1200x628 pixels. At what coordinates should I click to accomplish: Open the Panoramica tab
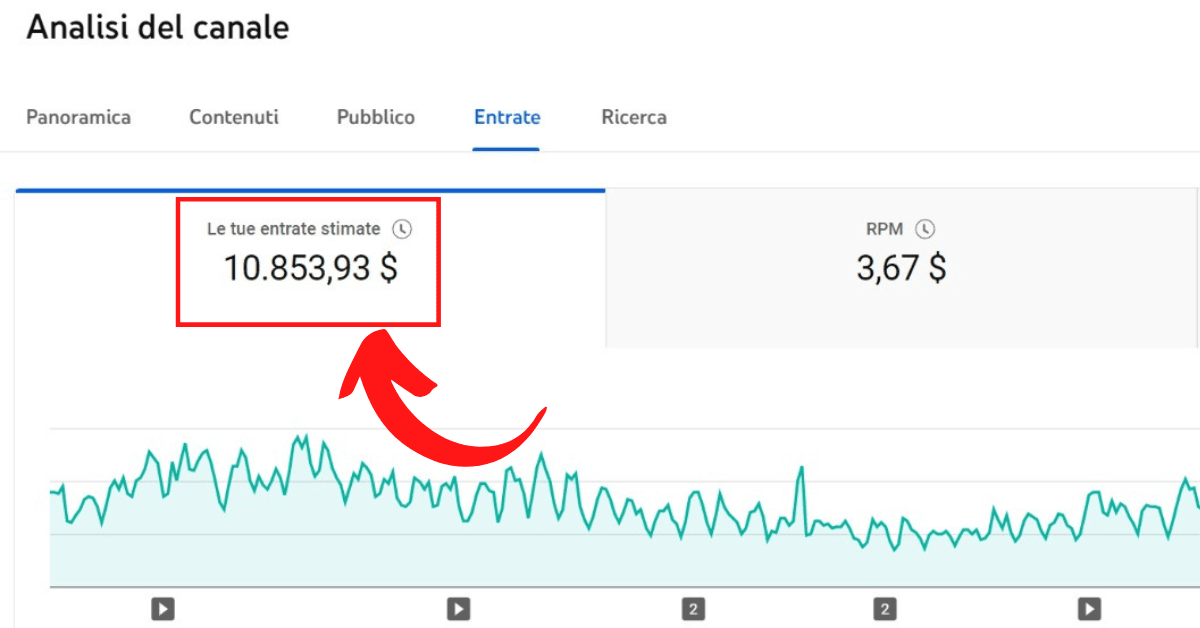tap(78, 117)
